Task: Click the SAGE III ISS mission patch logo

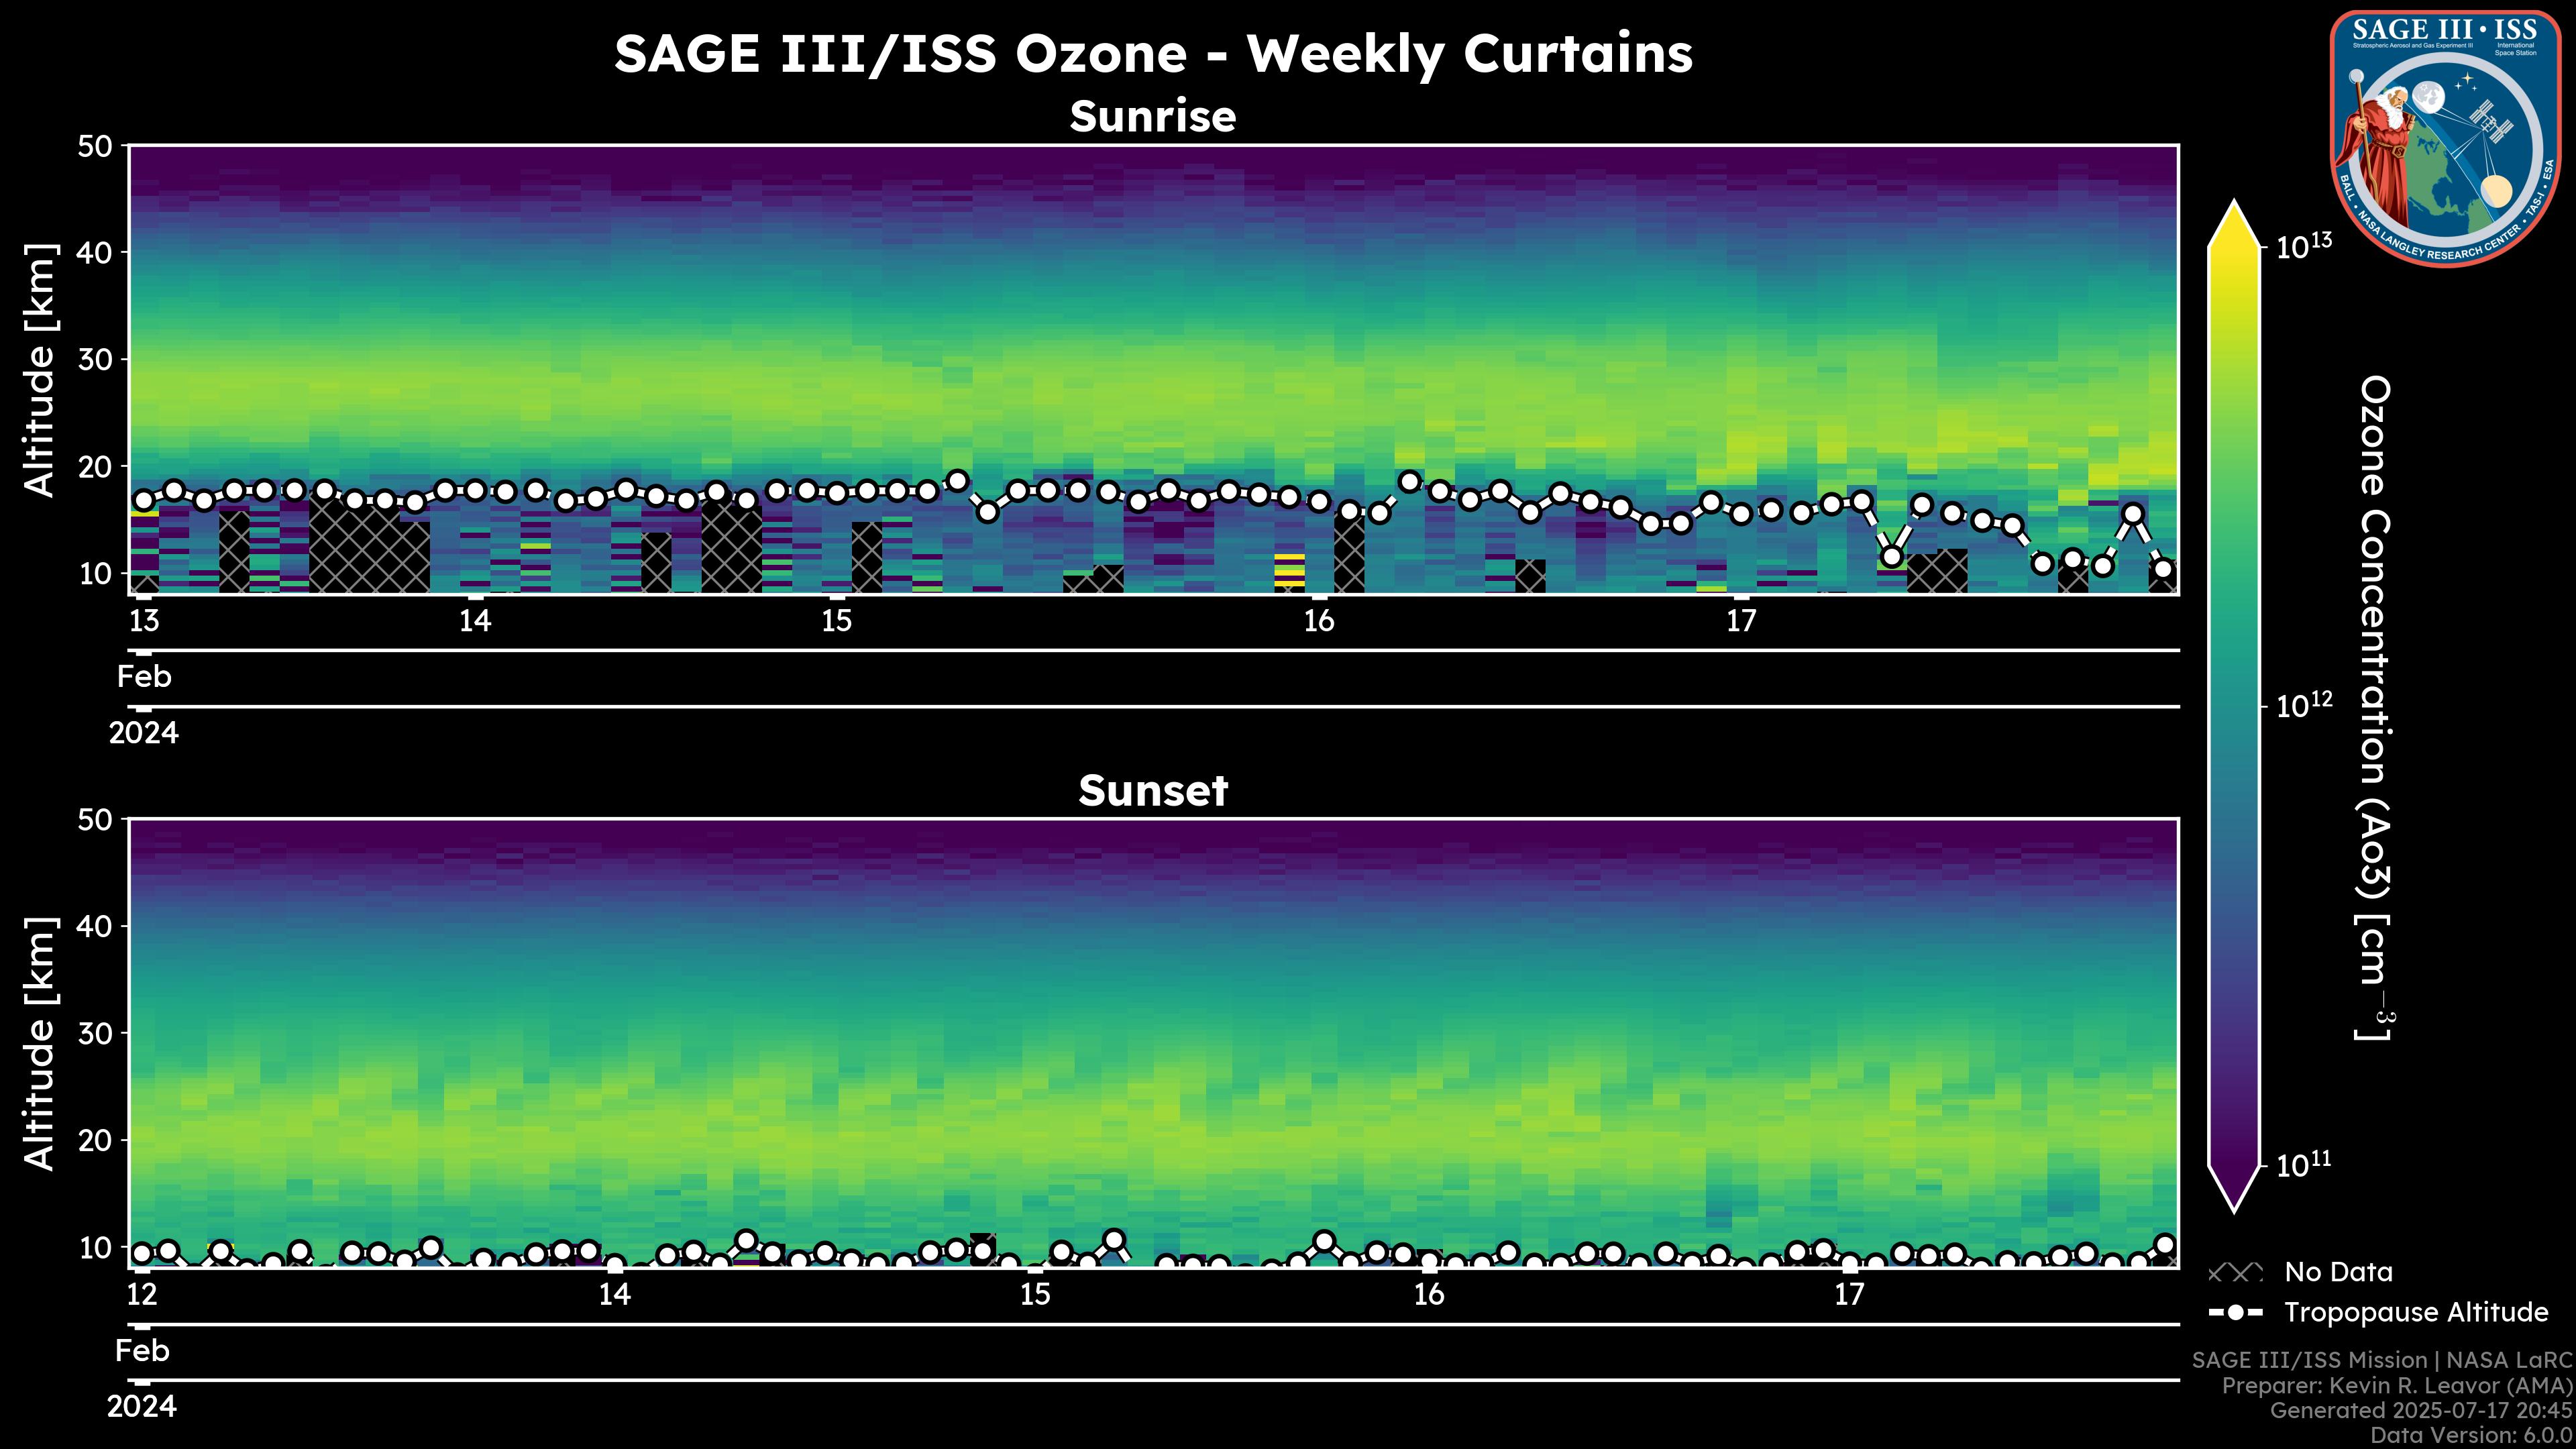Action: tap(2444, 138)
